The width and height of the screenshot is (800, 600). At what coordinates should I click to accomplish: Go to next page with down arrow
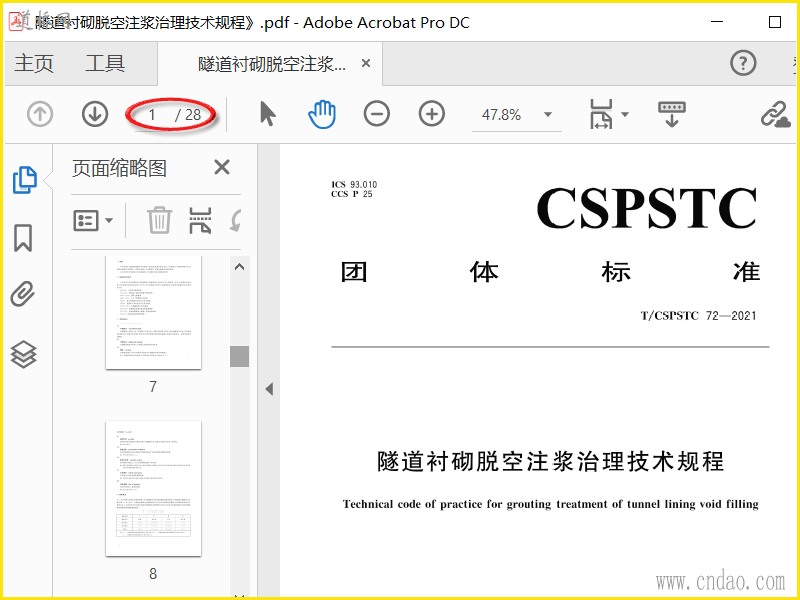pyautogui.click(x=95, y=114)
